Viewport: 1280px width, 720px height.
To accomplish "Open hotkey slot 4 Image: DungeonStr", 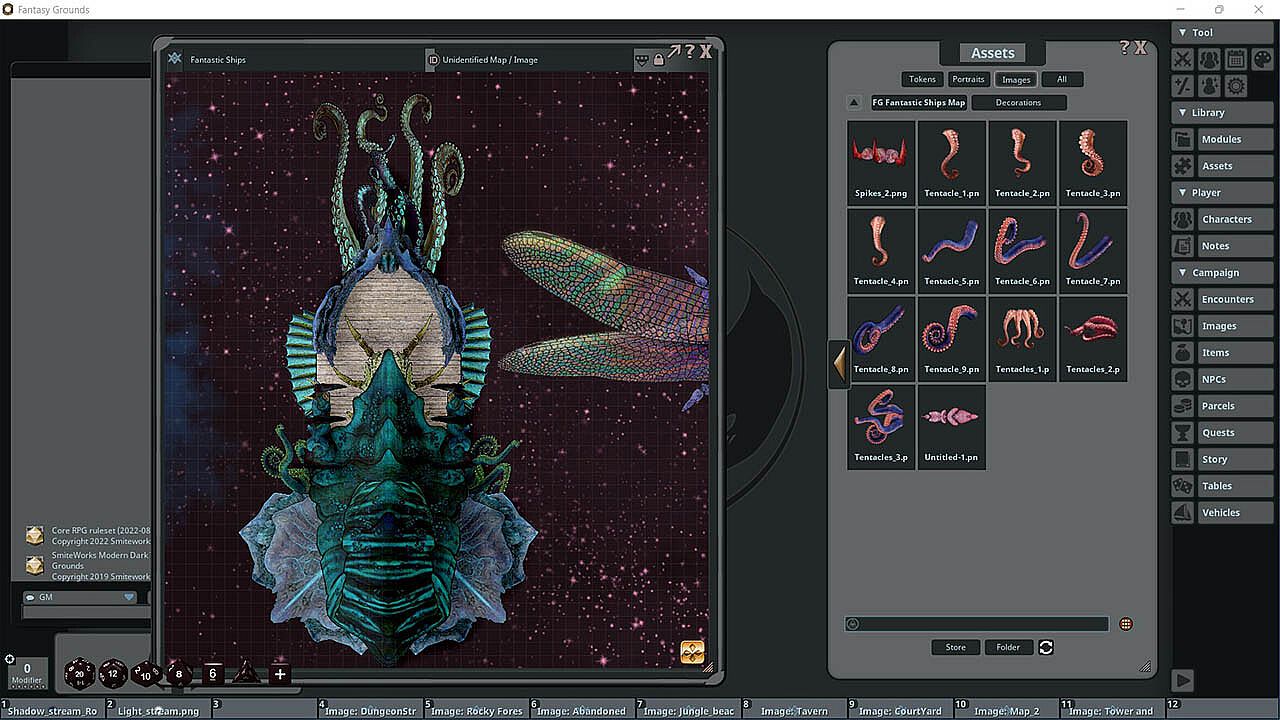I will (369, 709).
